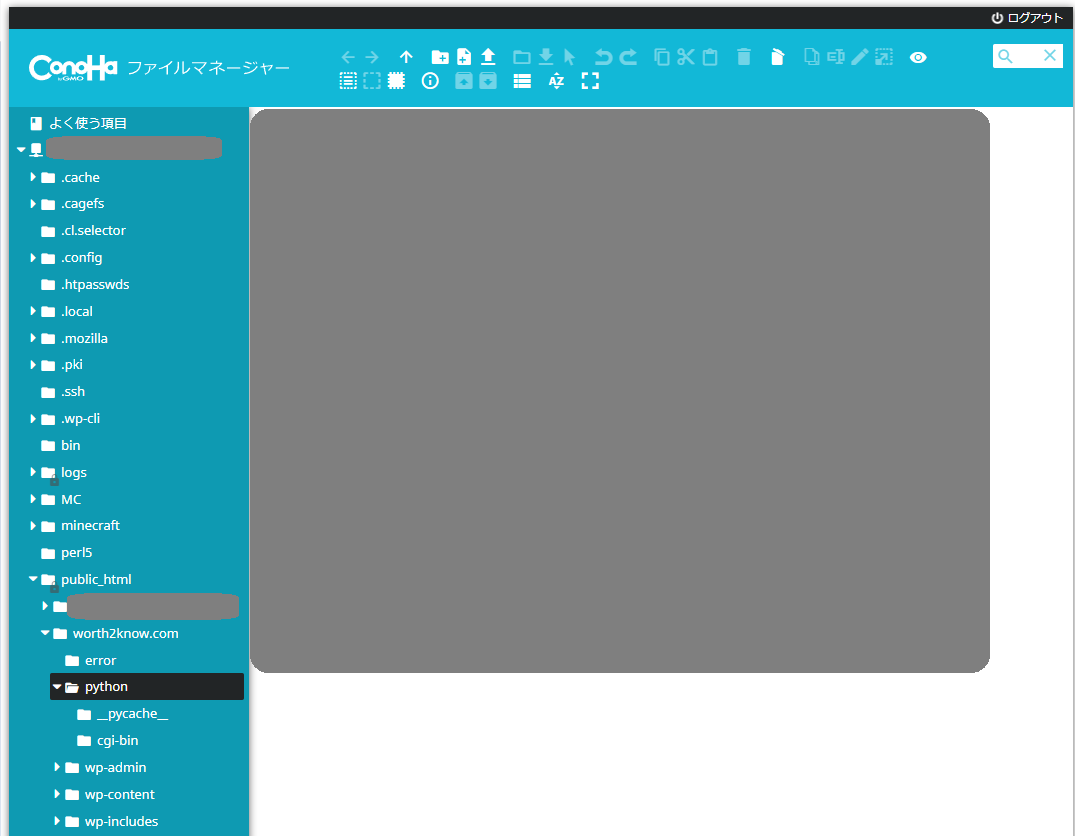Open よく使う項目 favorites entry
1075x836 pixels.
(x=88, y=123)
